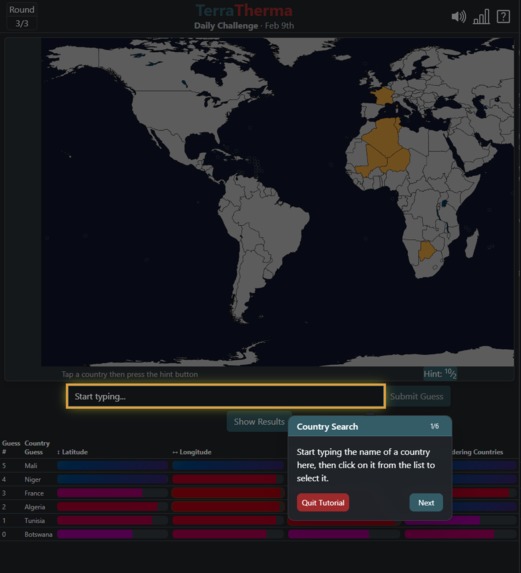This screenshot has height=573, width=521.
Task: Click the Botswana guess row name
Action: click(x=38, y=534)
